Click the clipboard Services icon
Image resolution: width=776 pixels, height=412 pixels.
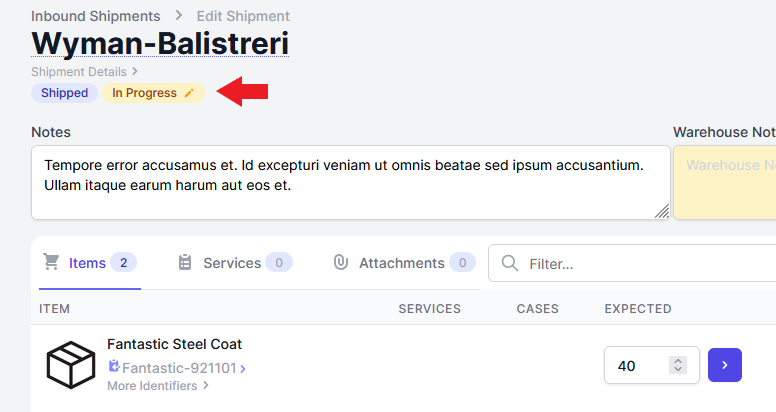(x=185, y=262)
